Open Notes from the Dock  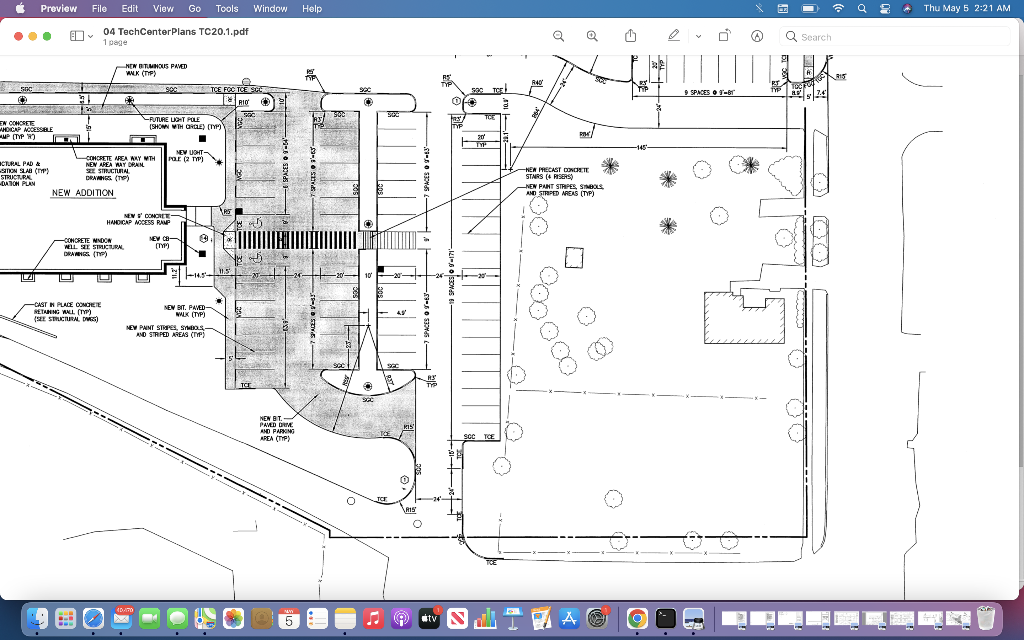[345, 618]
